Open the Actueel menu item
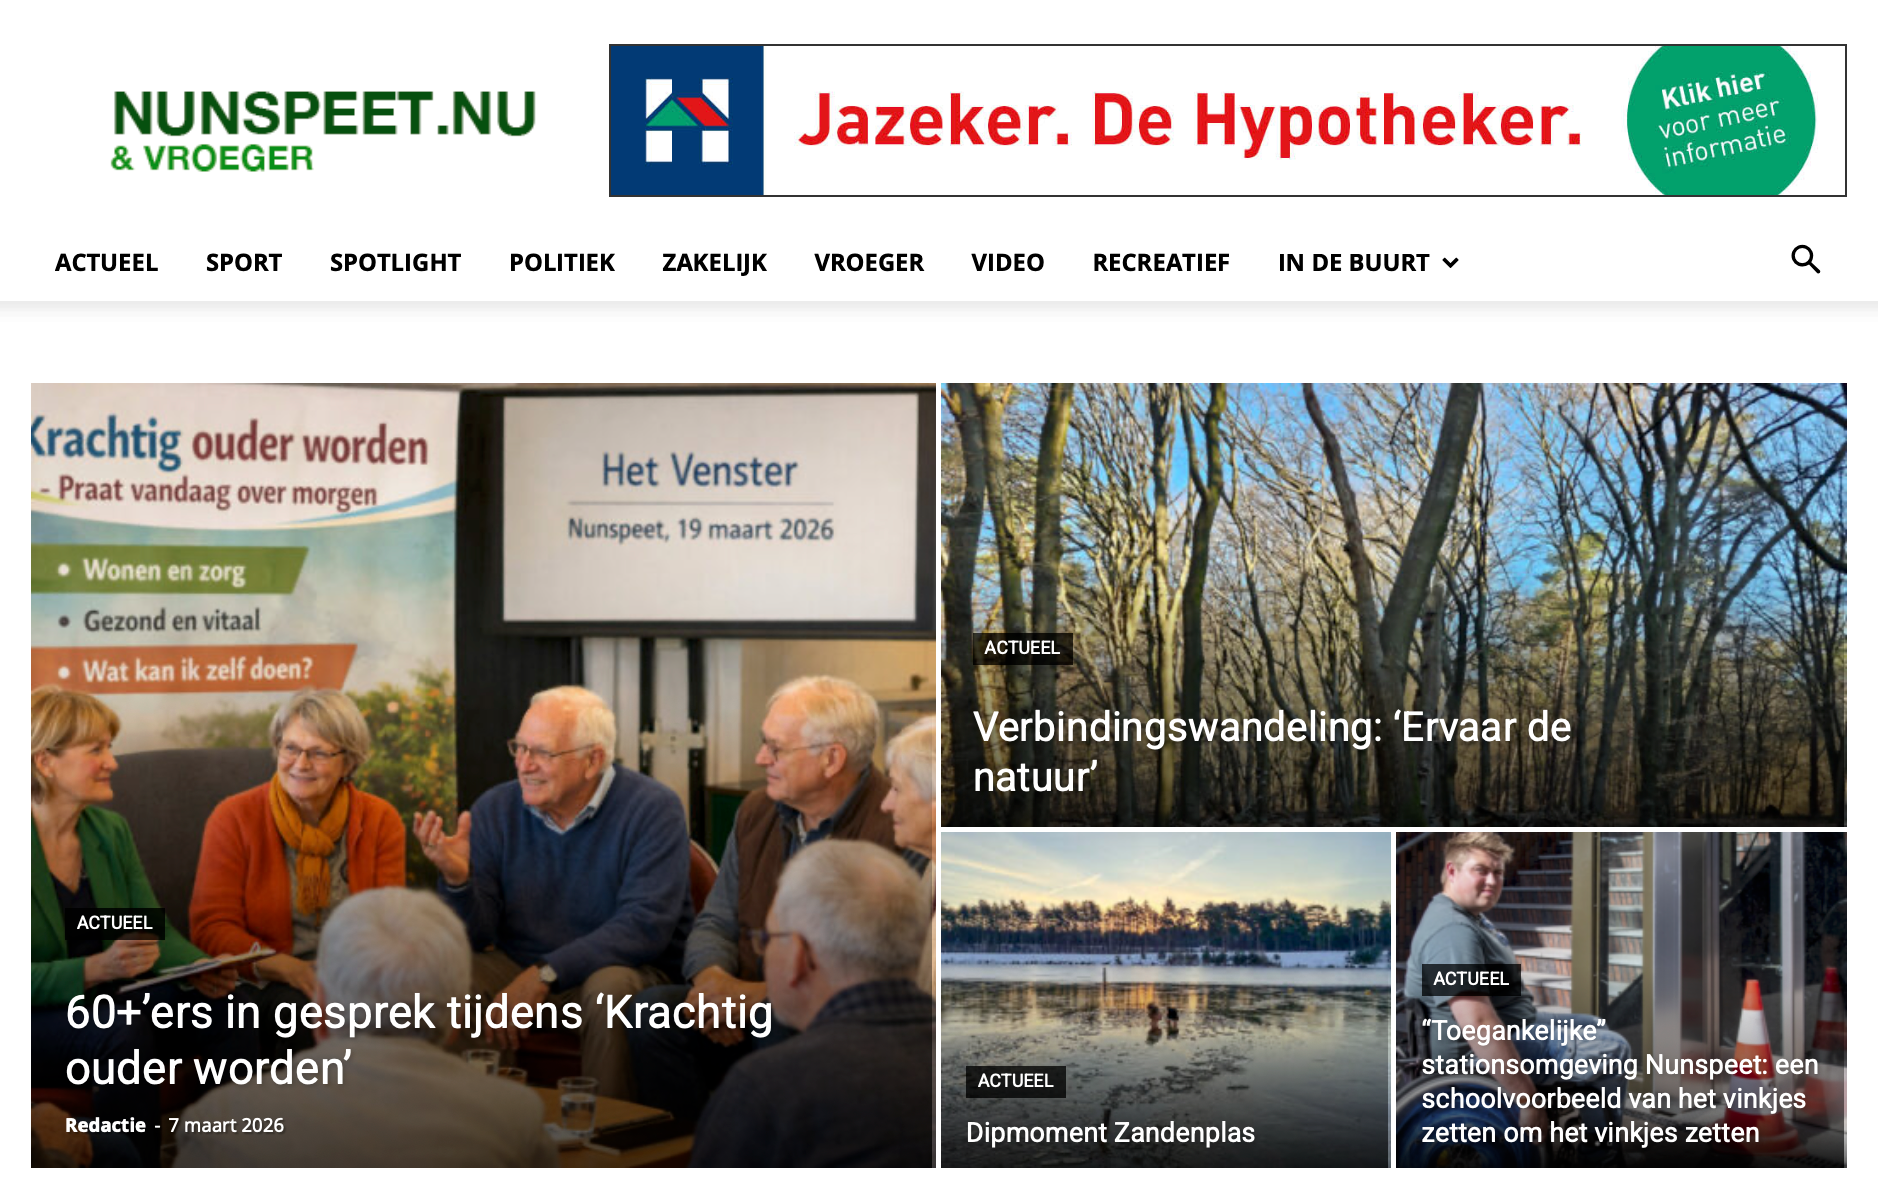The image size is (1878, 1196). pyautogui.click(x=106, y=263)
